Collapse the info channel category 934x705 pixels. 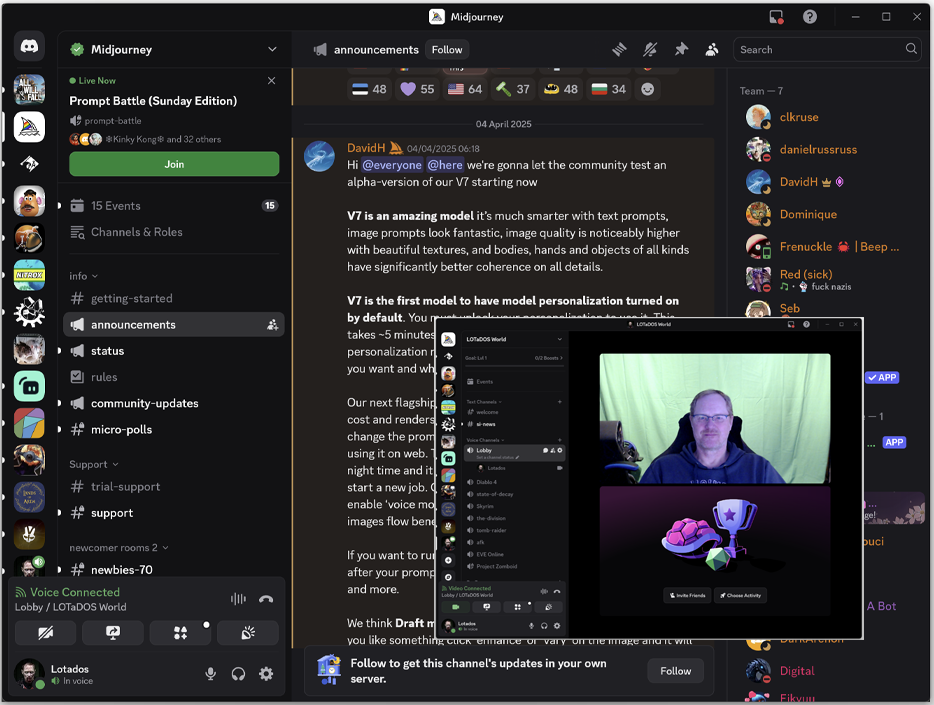84,276
